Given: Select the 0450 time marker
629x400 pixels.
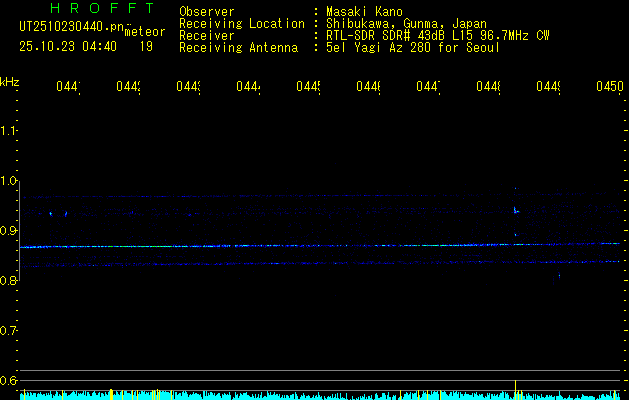Looking at the screenshot, I should coord(608,88).
